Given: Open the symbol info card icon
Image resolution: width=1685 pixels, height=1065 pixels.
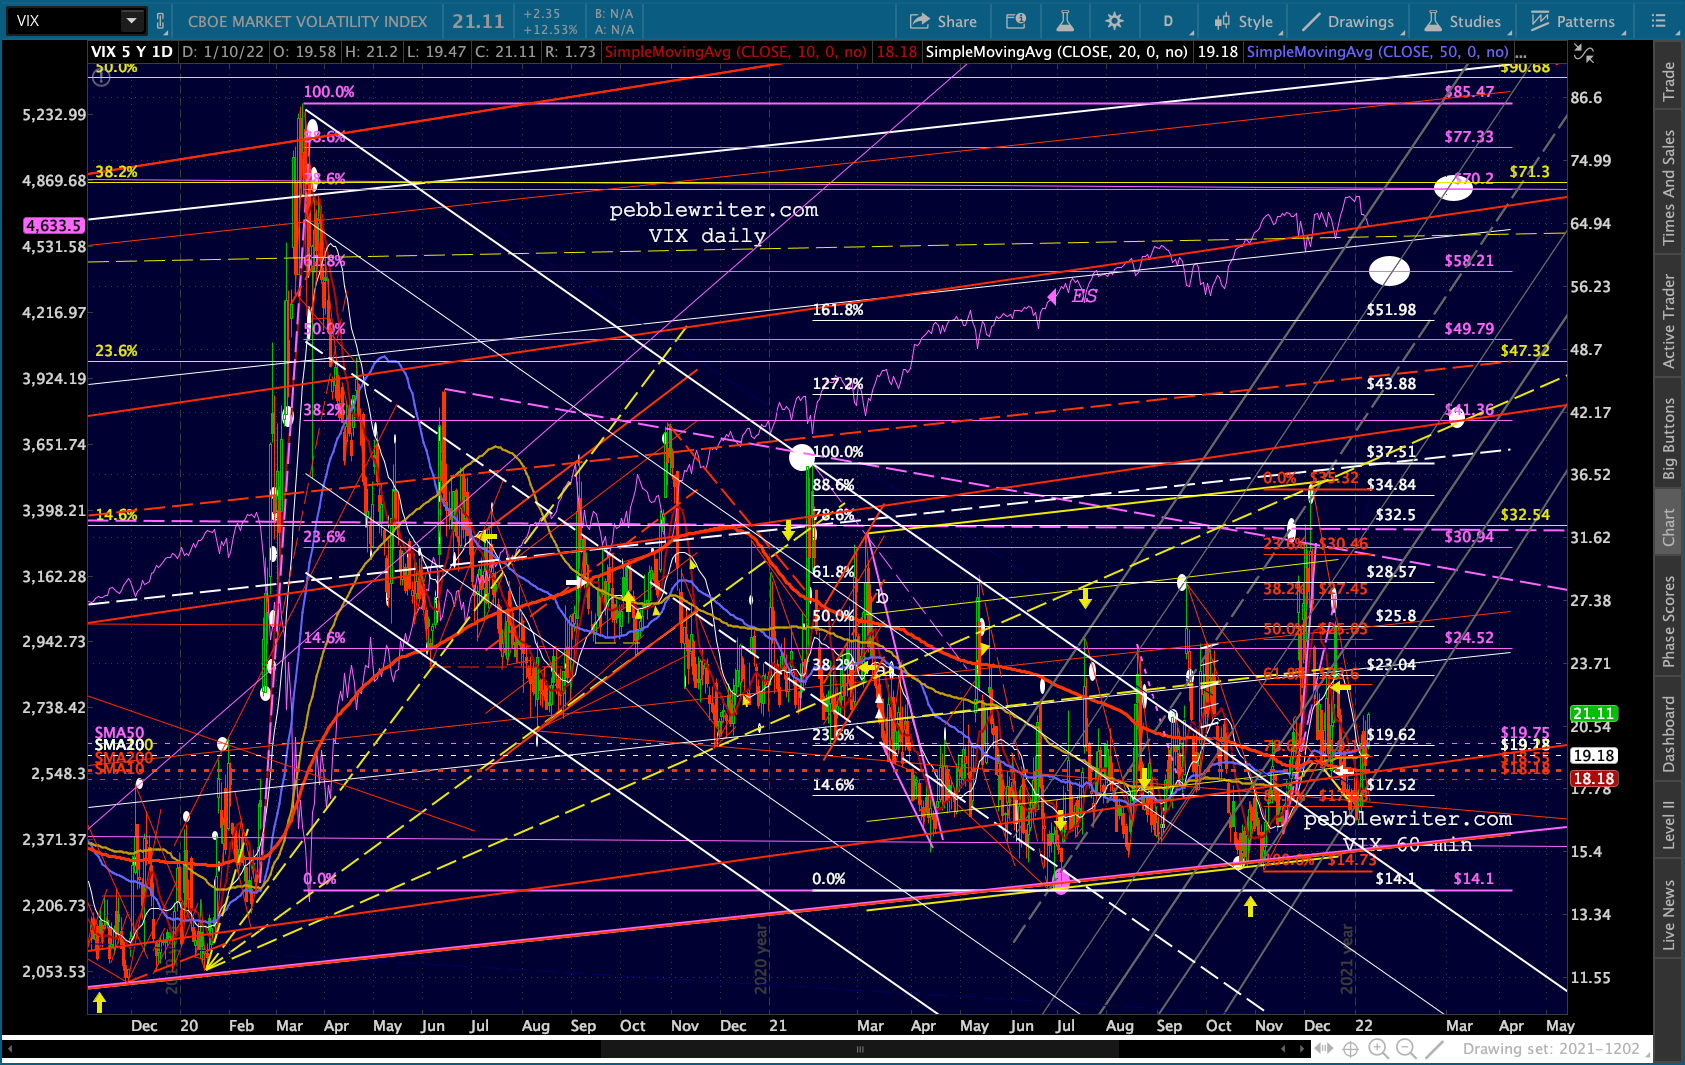Looking at the screenshot, I should pos(1015,21).
